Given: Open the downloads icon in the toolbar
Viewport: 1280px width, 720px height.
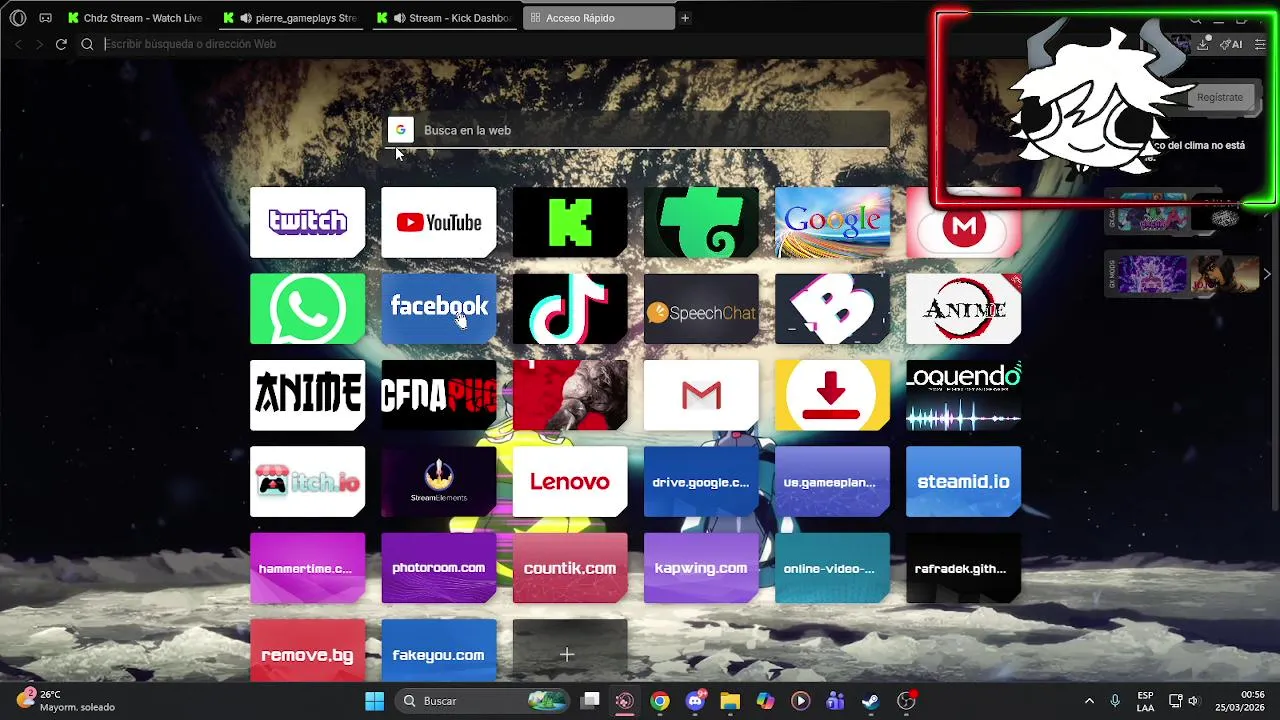Looking at the screenshot, I should (1203, 44).
